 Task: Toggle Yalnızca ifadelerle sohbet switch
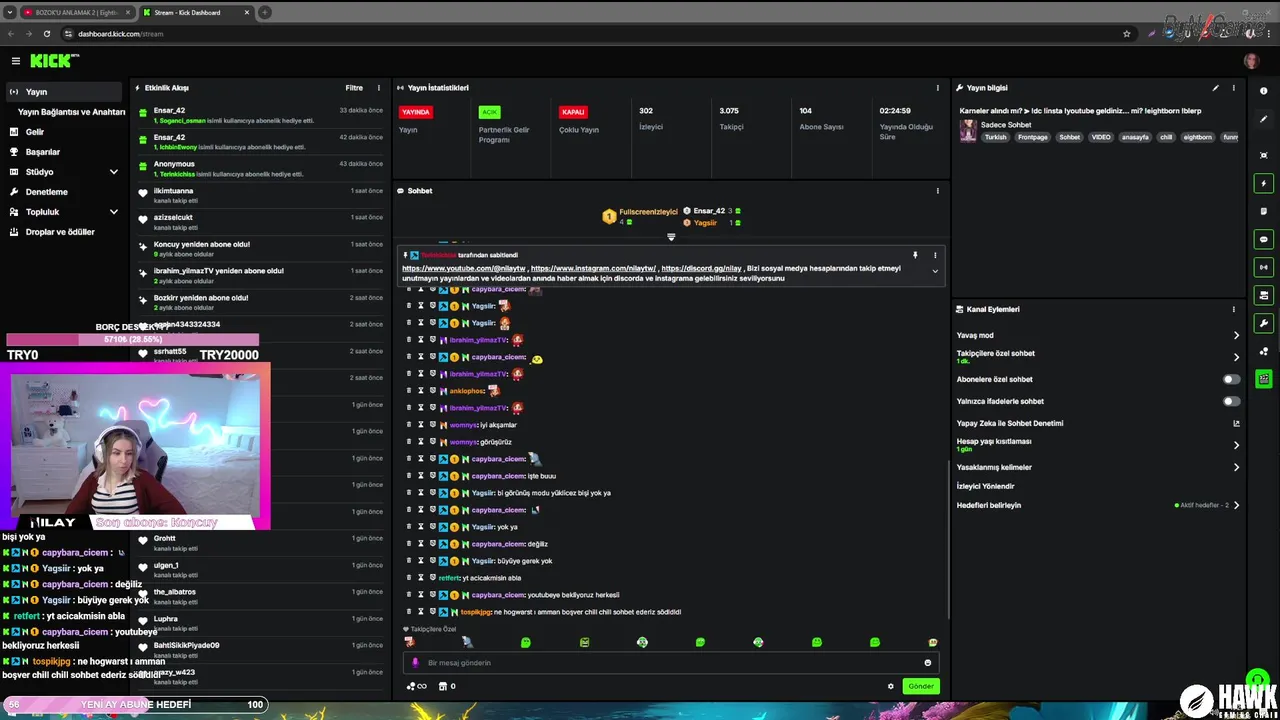point(1232,401)
